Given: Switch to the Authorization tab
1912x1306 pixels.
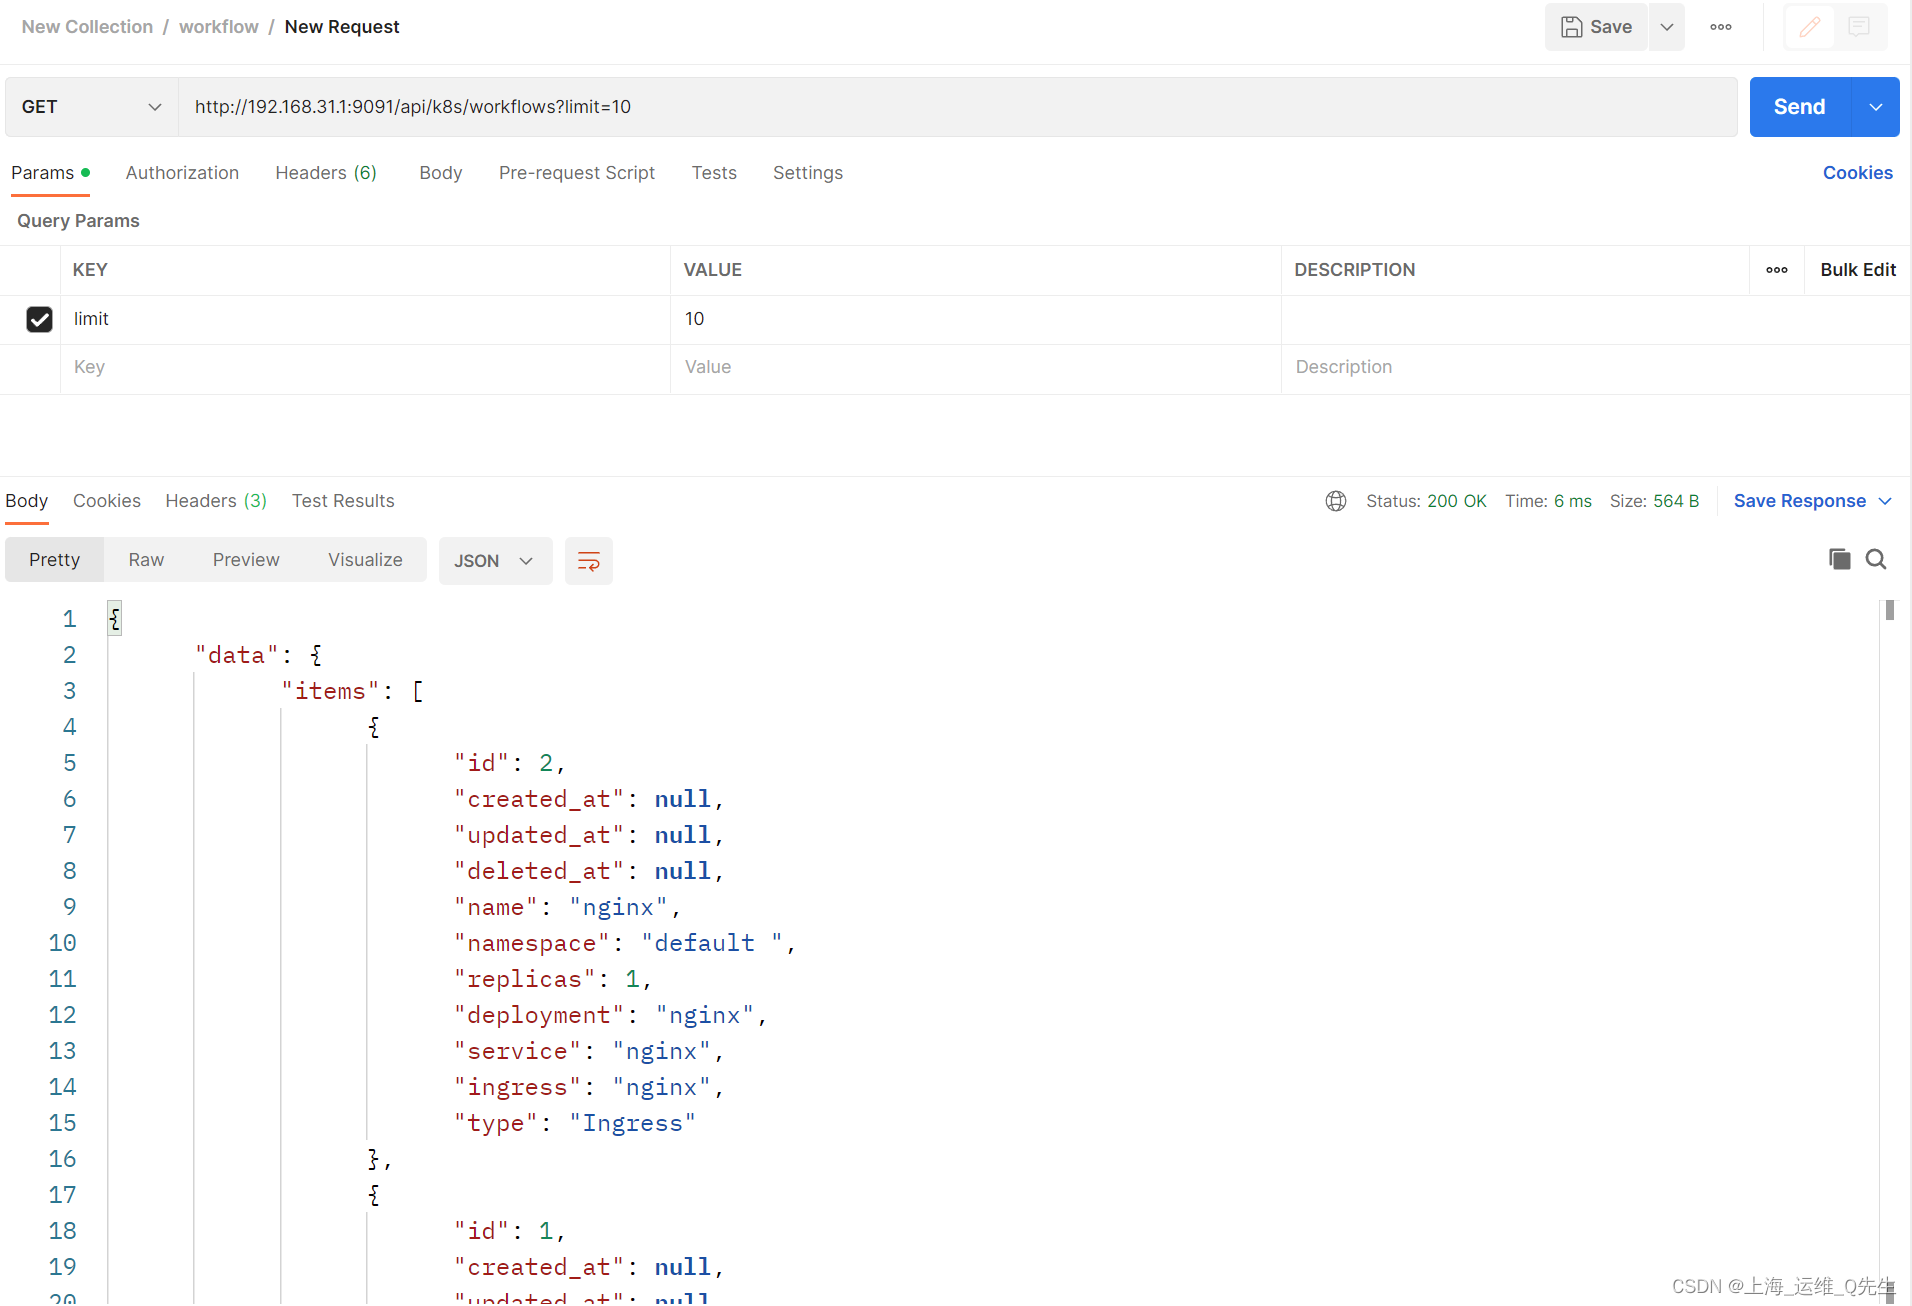Looking at the screenshot, I should [182, 173].
